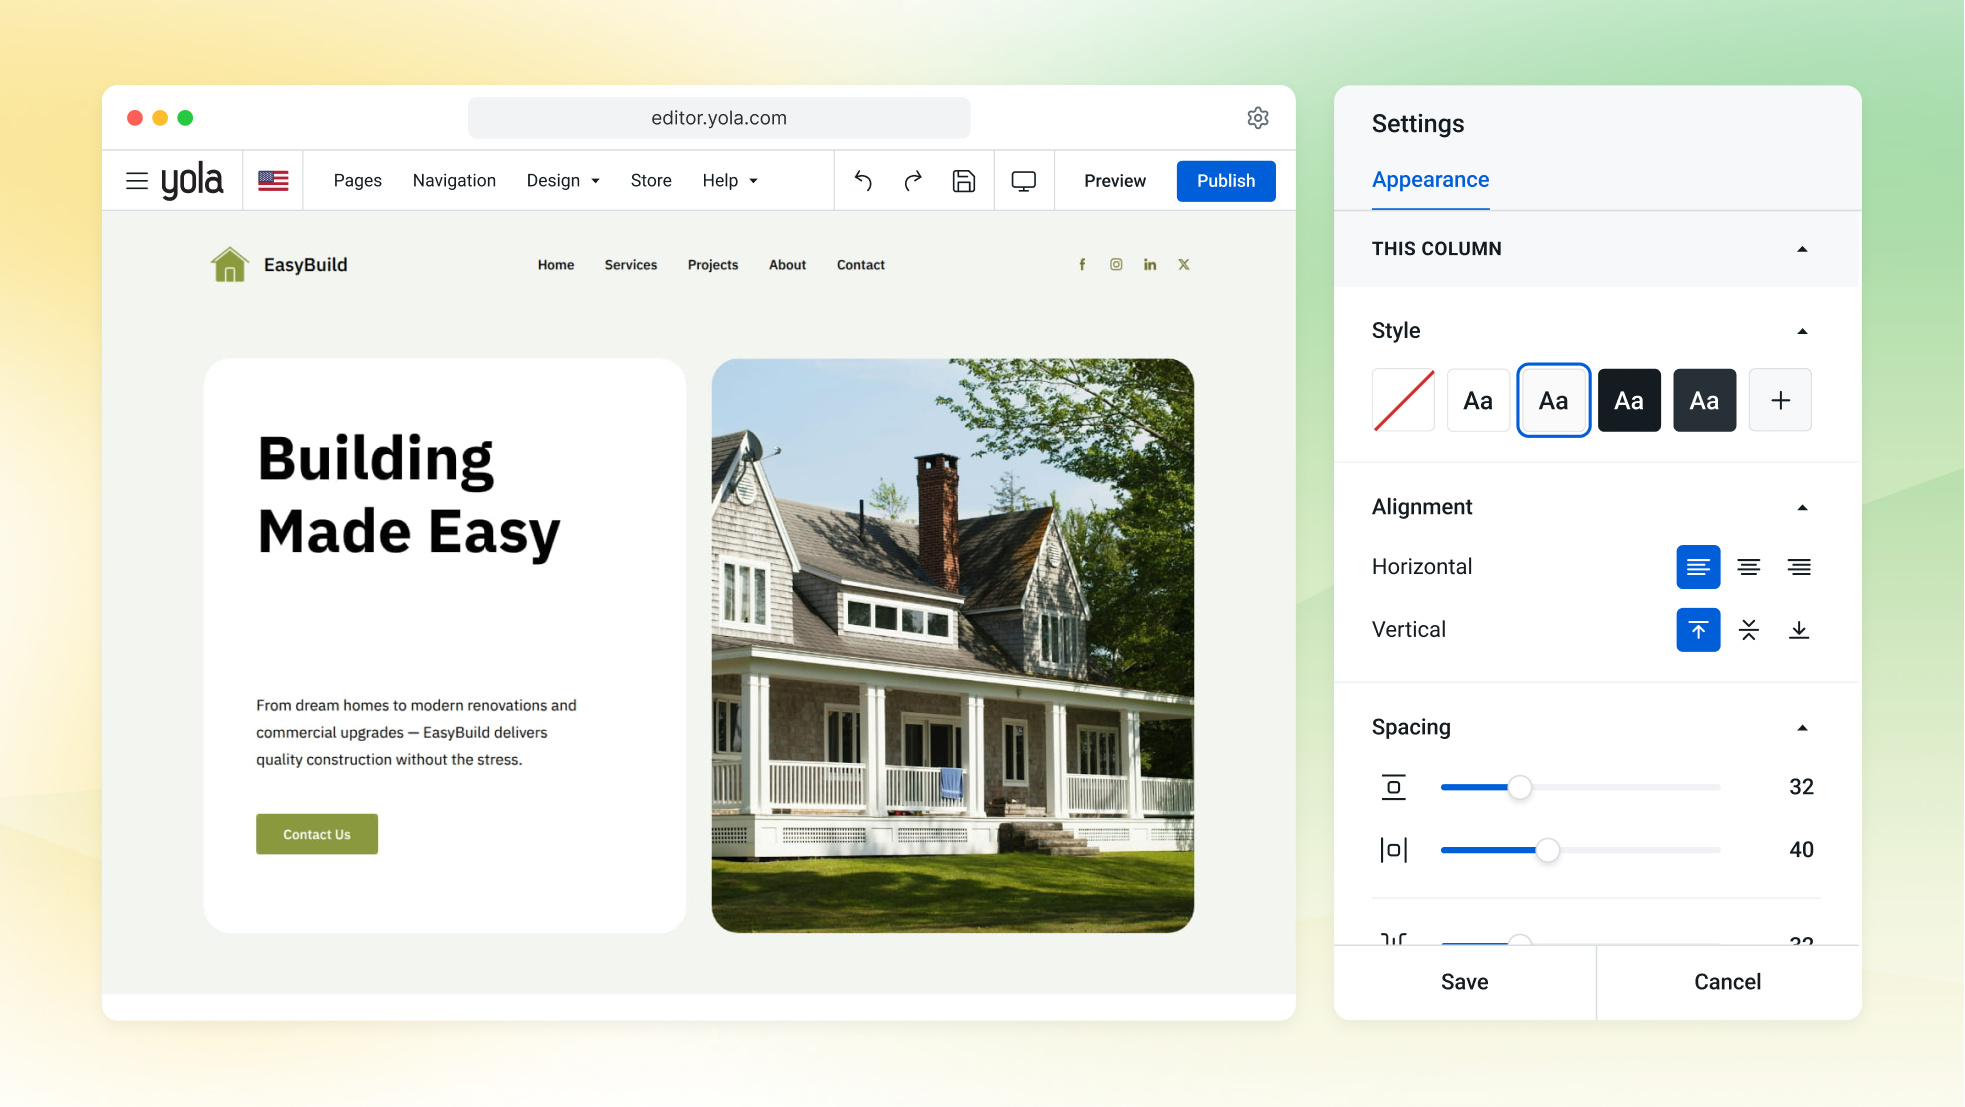Select the no-style red slash swatch
1965x1107 pixels.
1403,400
